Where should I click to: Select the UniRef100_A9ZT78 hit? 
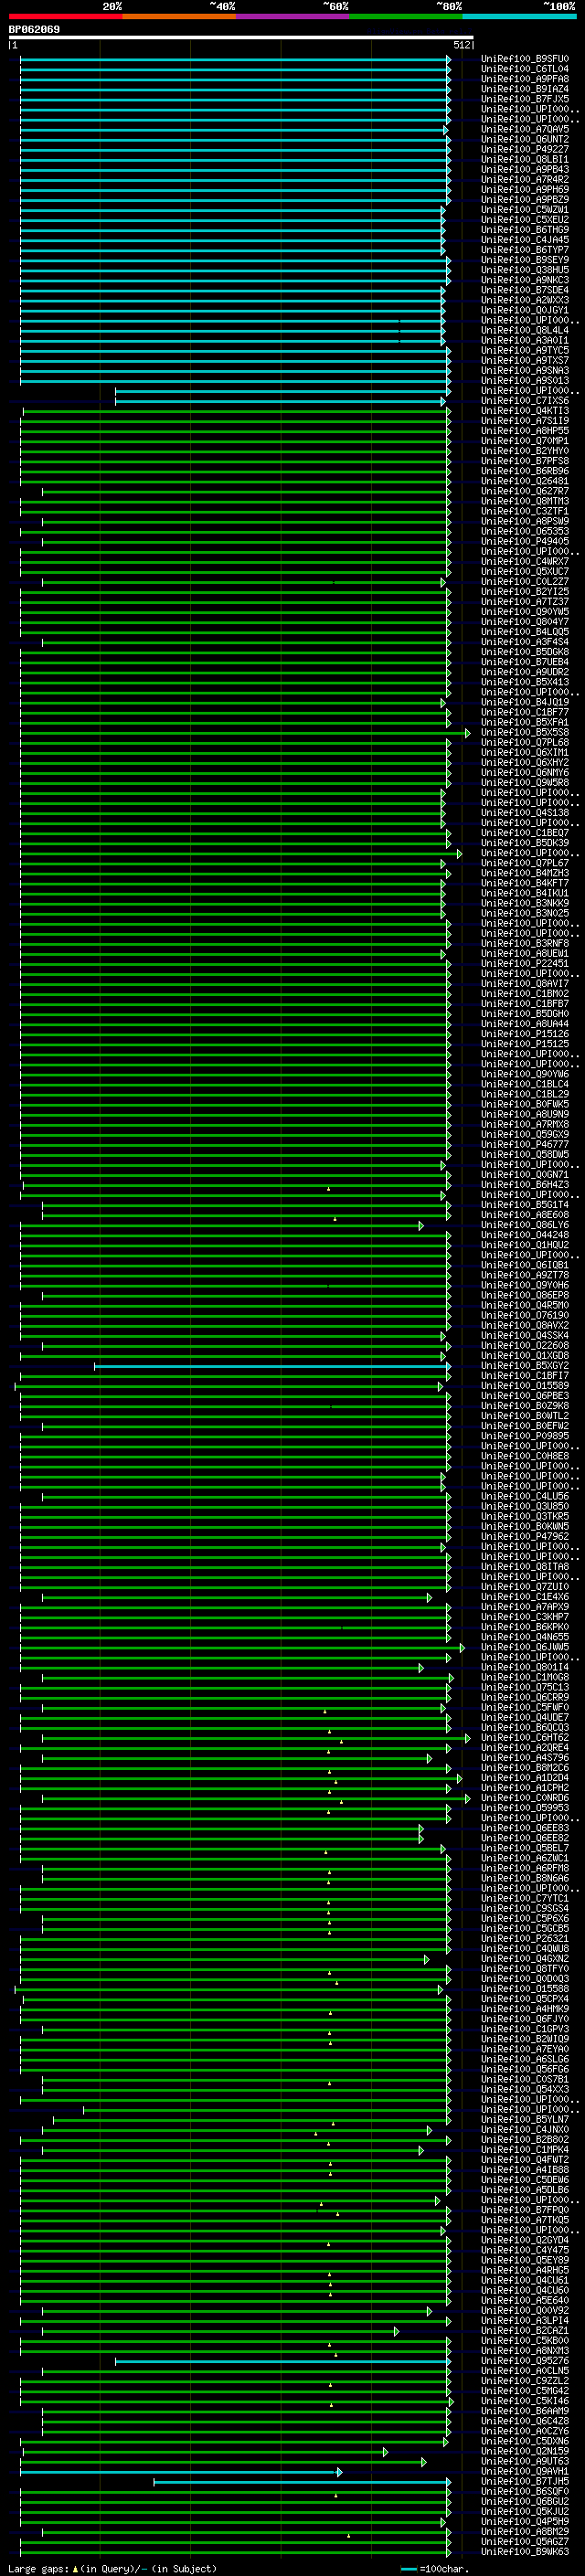pyautogui.click(x=524, y=1275)
